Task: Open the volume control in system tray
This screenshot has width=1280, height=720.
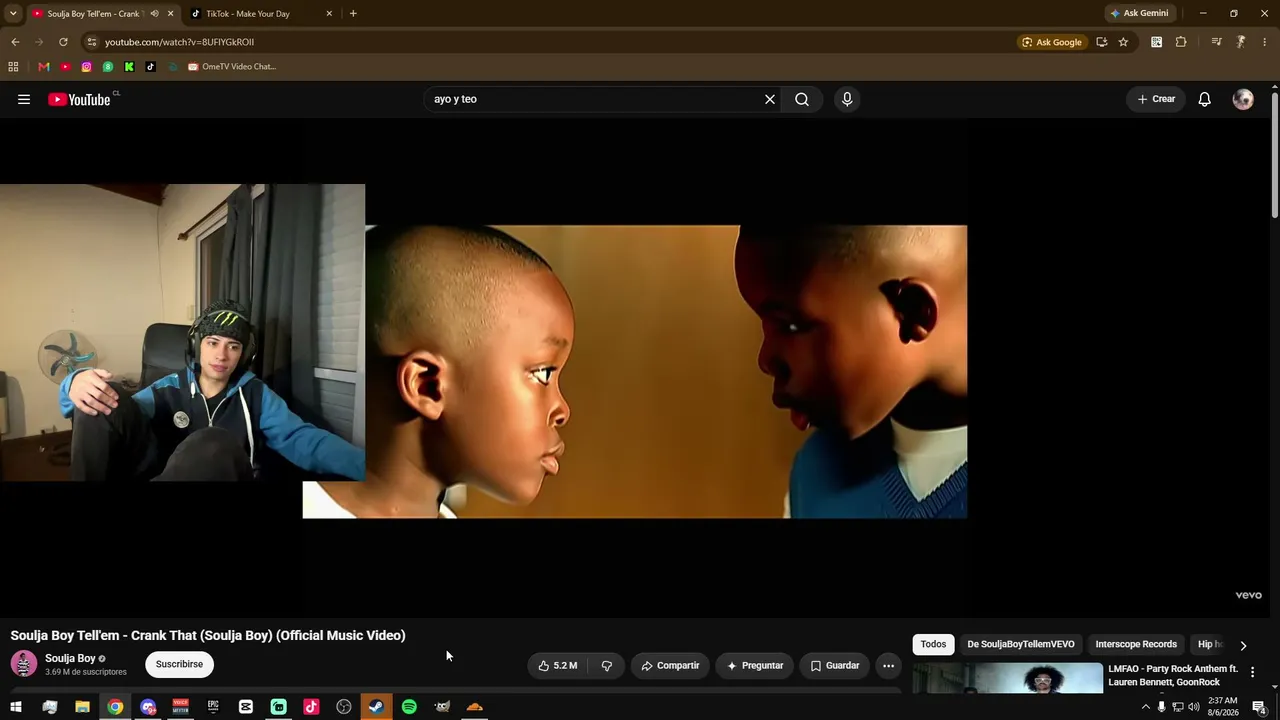Action: point(1193,707)
